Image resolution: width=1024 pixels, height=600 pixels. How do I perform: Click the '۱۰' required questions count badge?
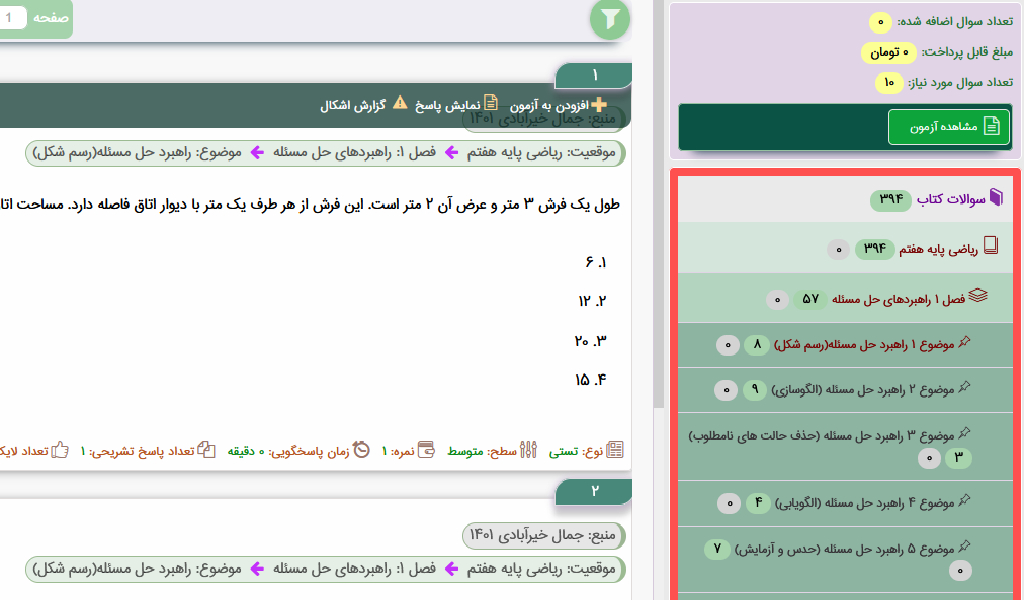click(x=889, y=83)
